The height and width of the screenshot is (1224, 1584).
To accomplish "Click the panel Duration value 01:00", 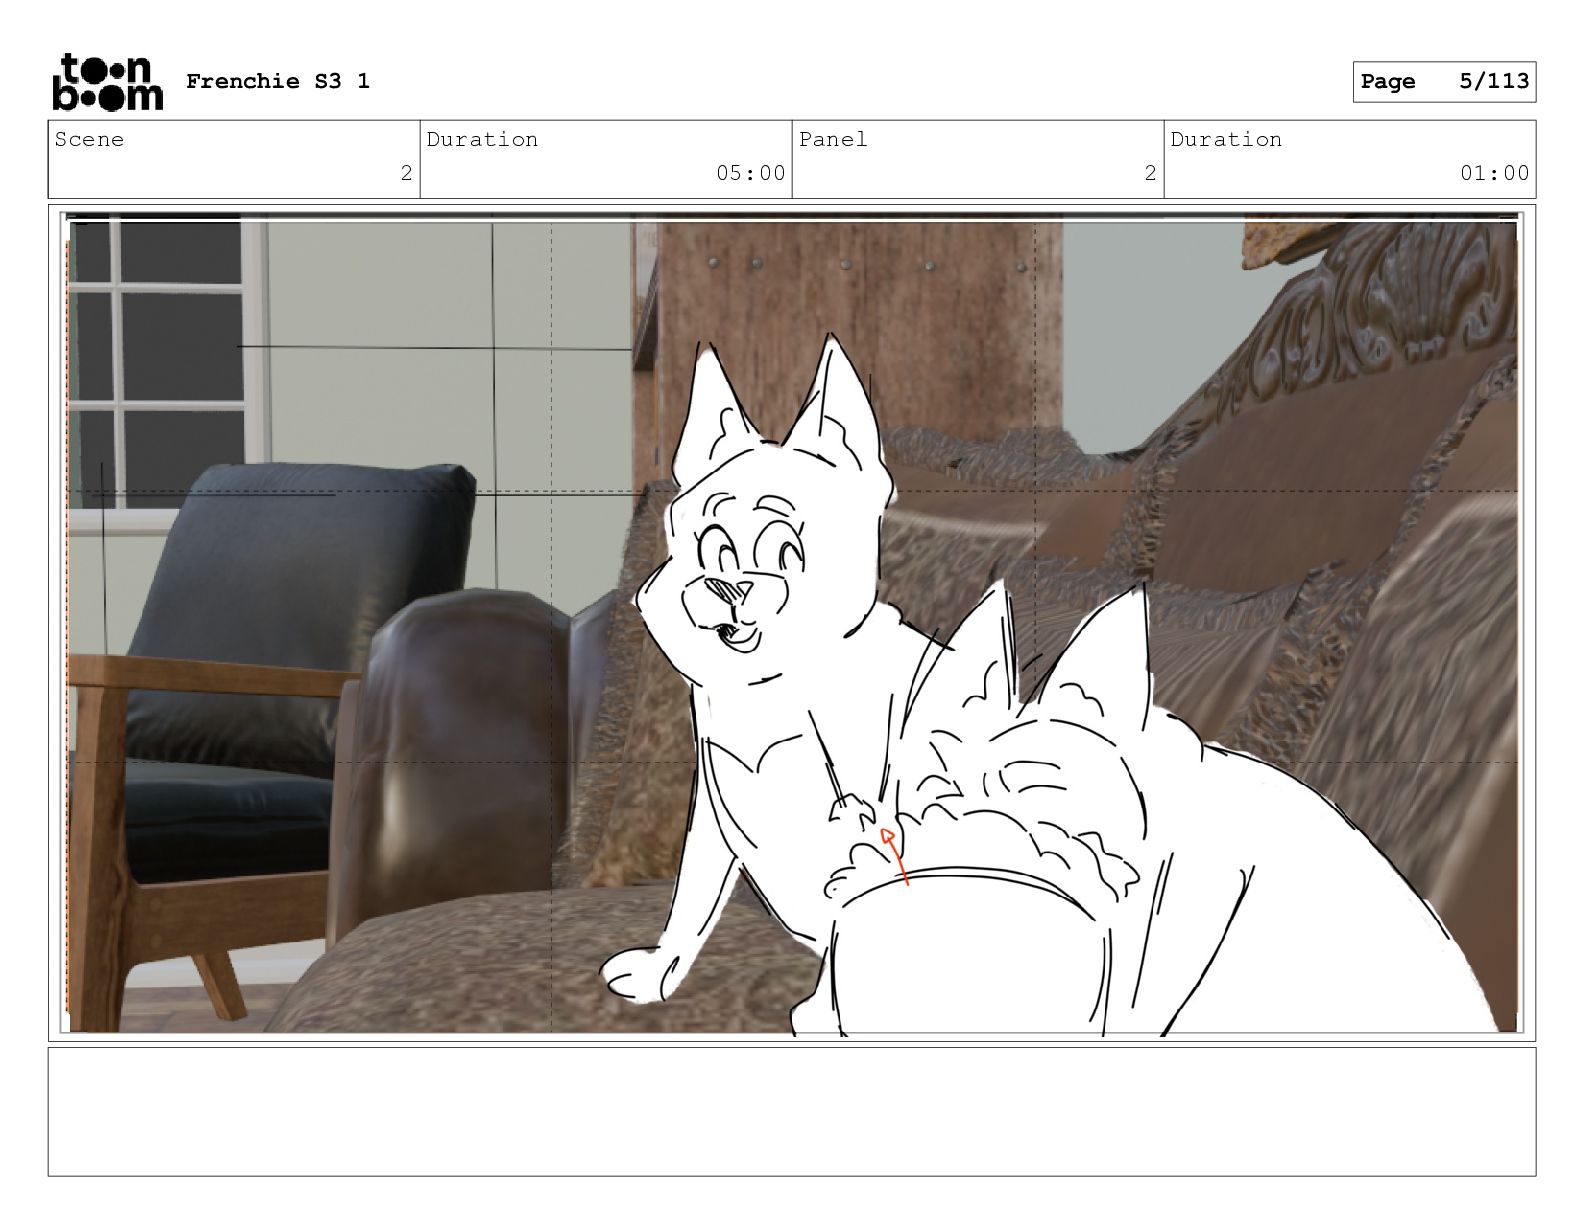I will [x=1494, y=173].
